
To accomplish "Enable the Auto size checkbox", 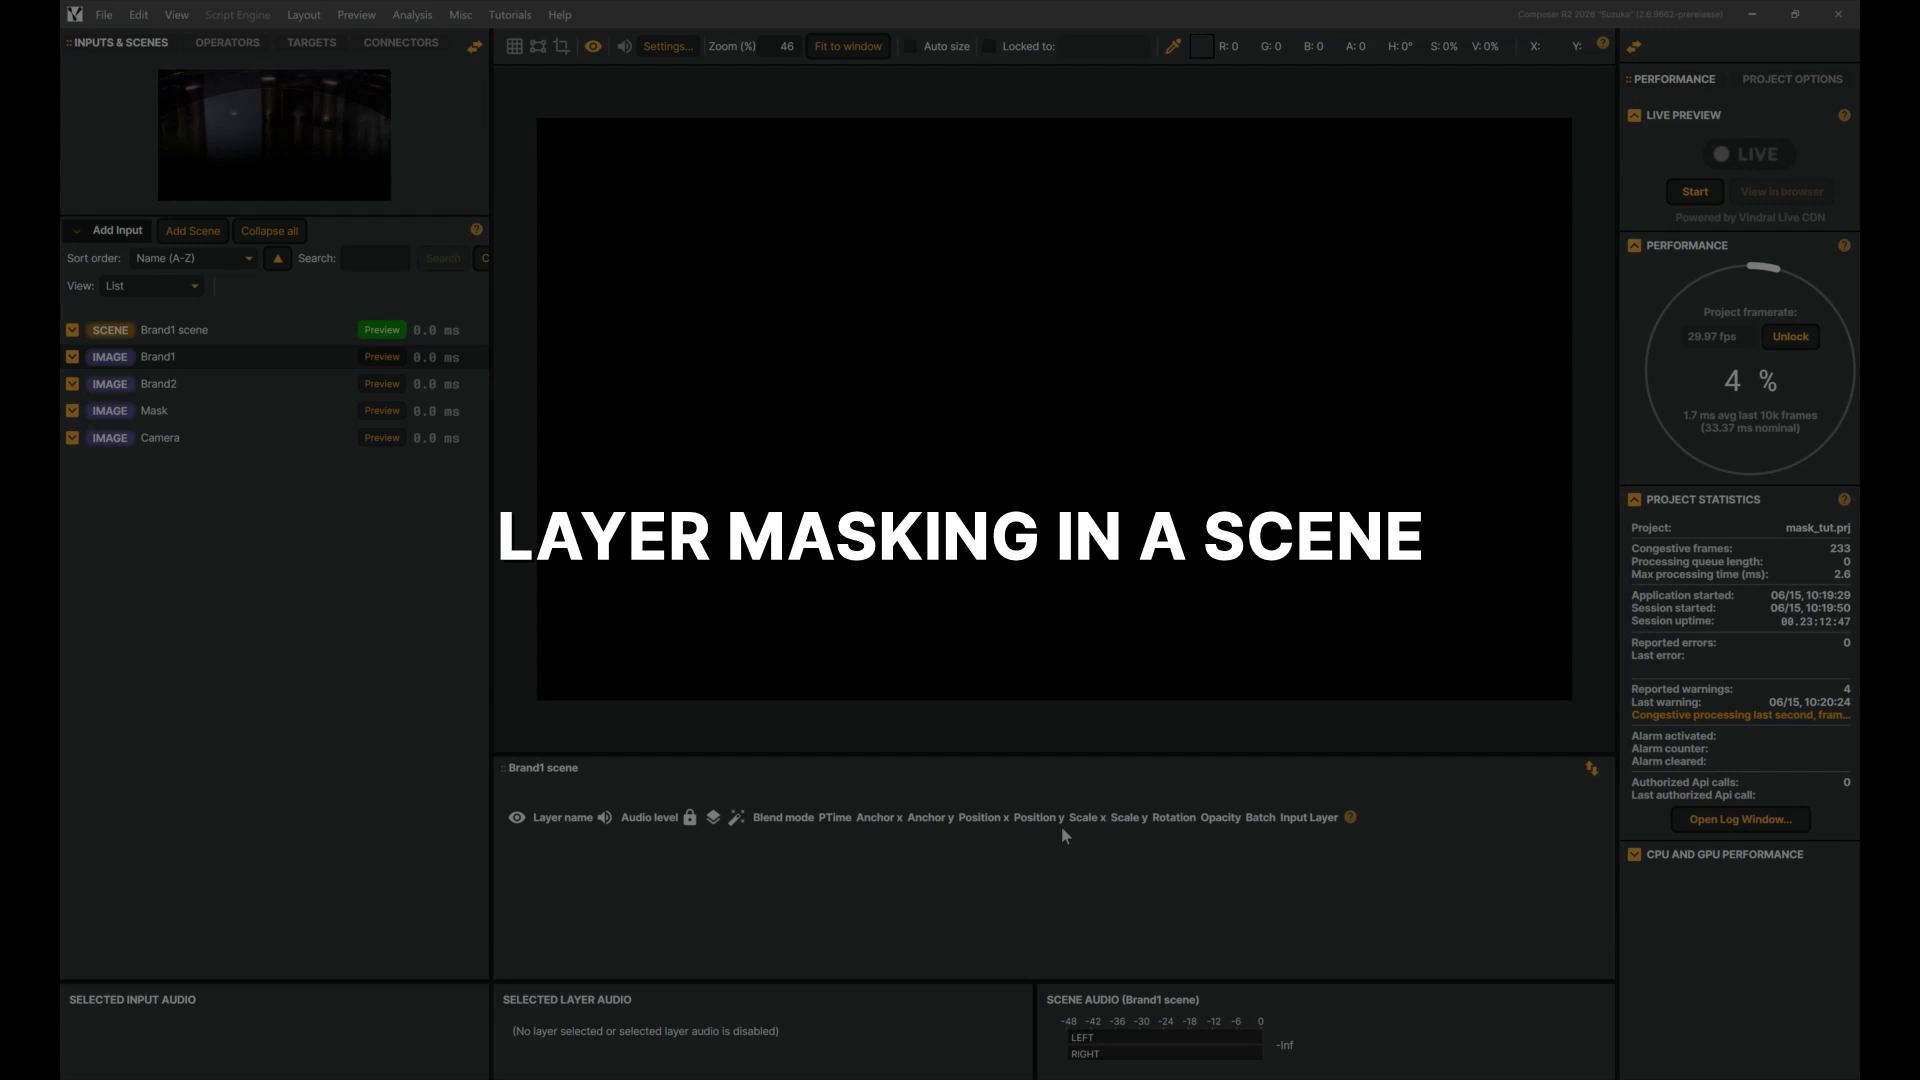I will click(x=911, y=46).
